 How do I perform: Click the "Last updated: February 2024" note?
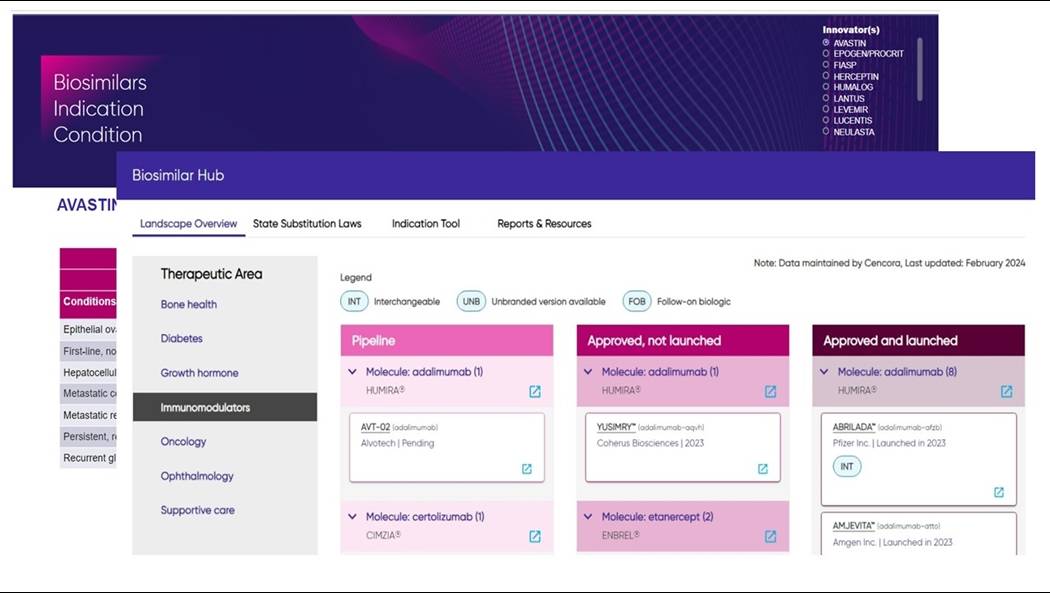(965, 263)
